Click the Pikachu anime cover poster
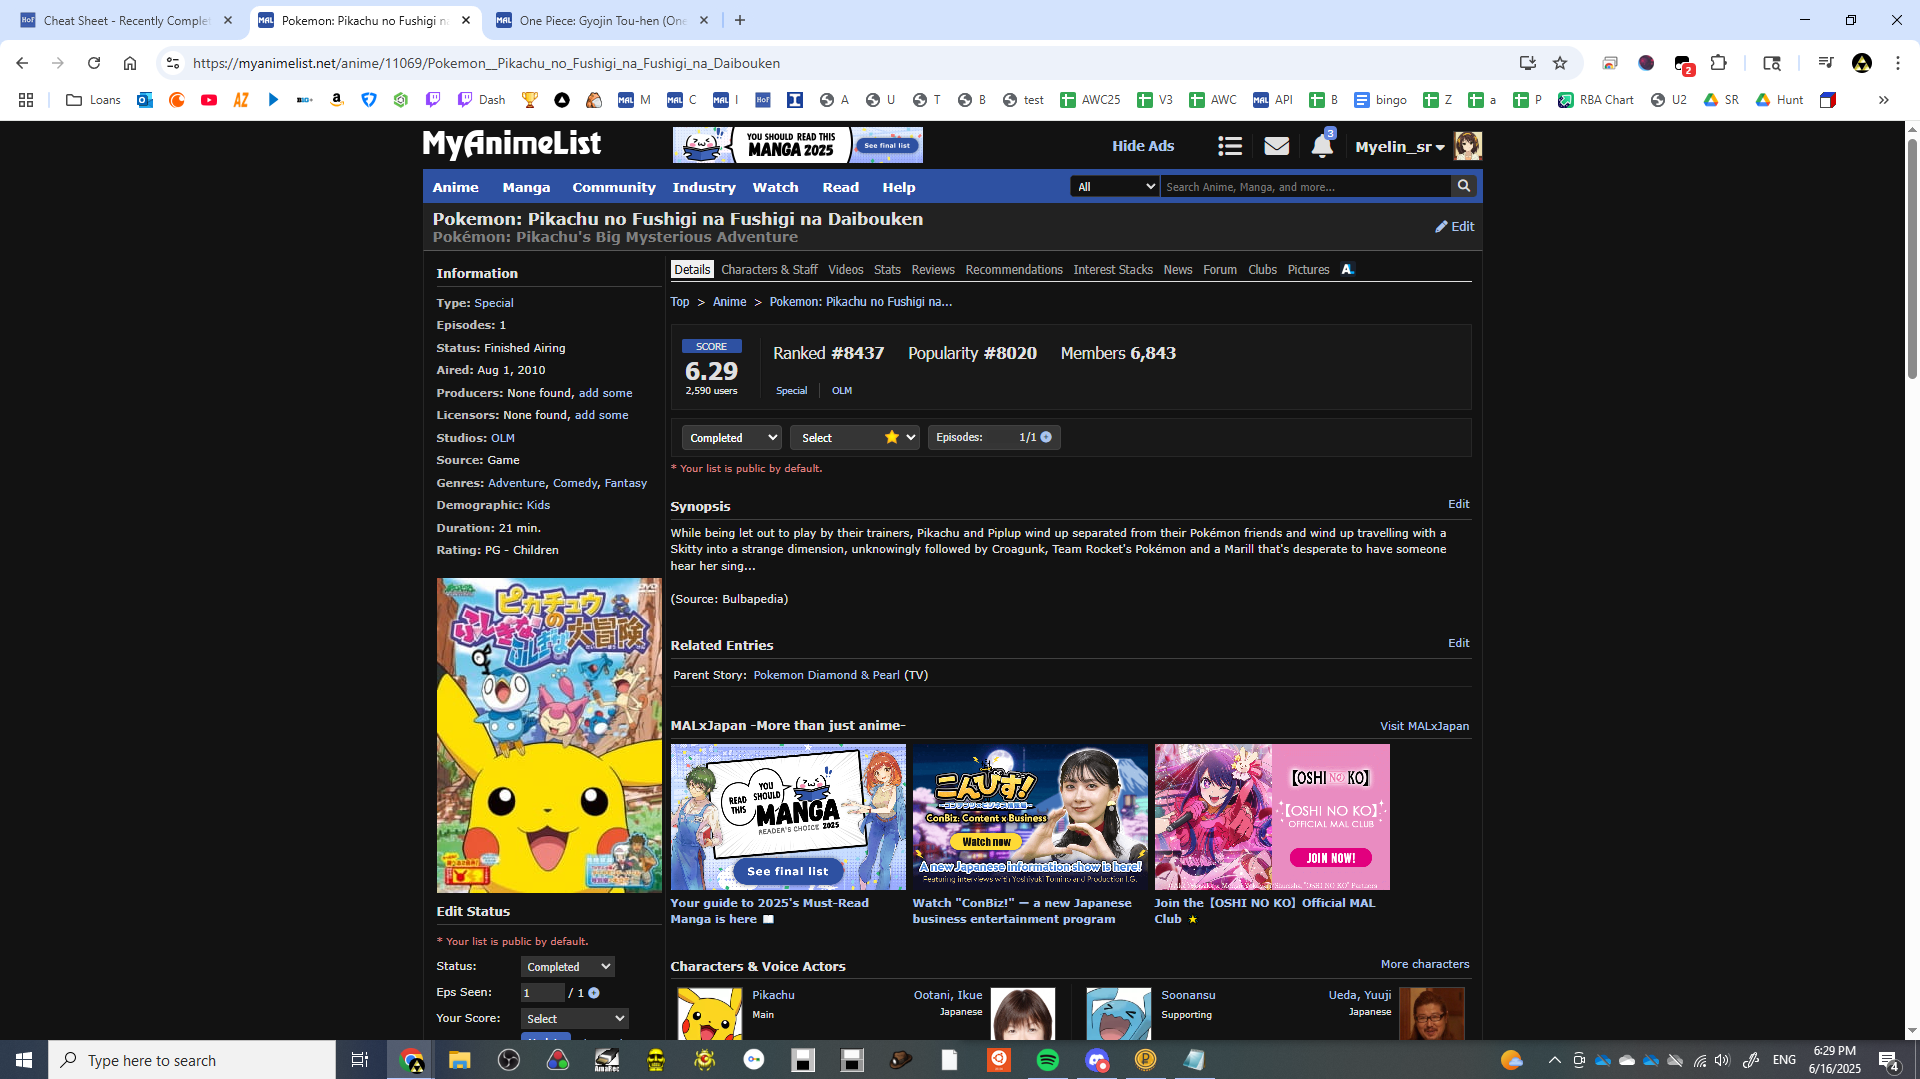Image resolution: width=1920 pixels, height=1079 pixels. pyautogui.click(x=549, y=735)
